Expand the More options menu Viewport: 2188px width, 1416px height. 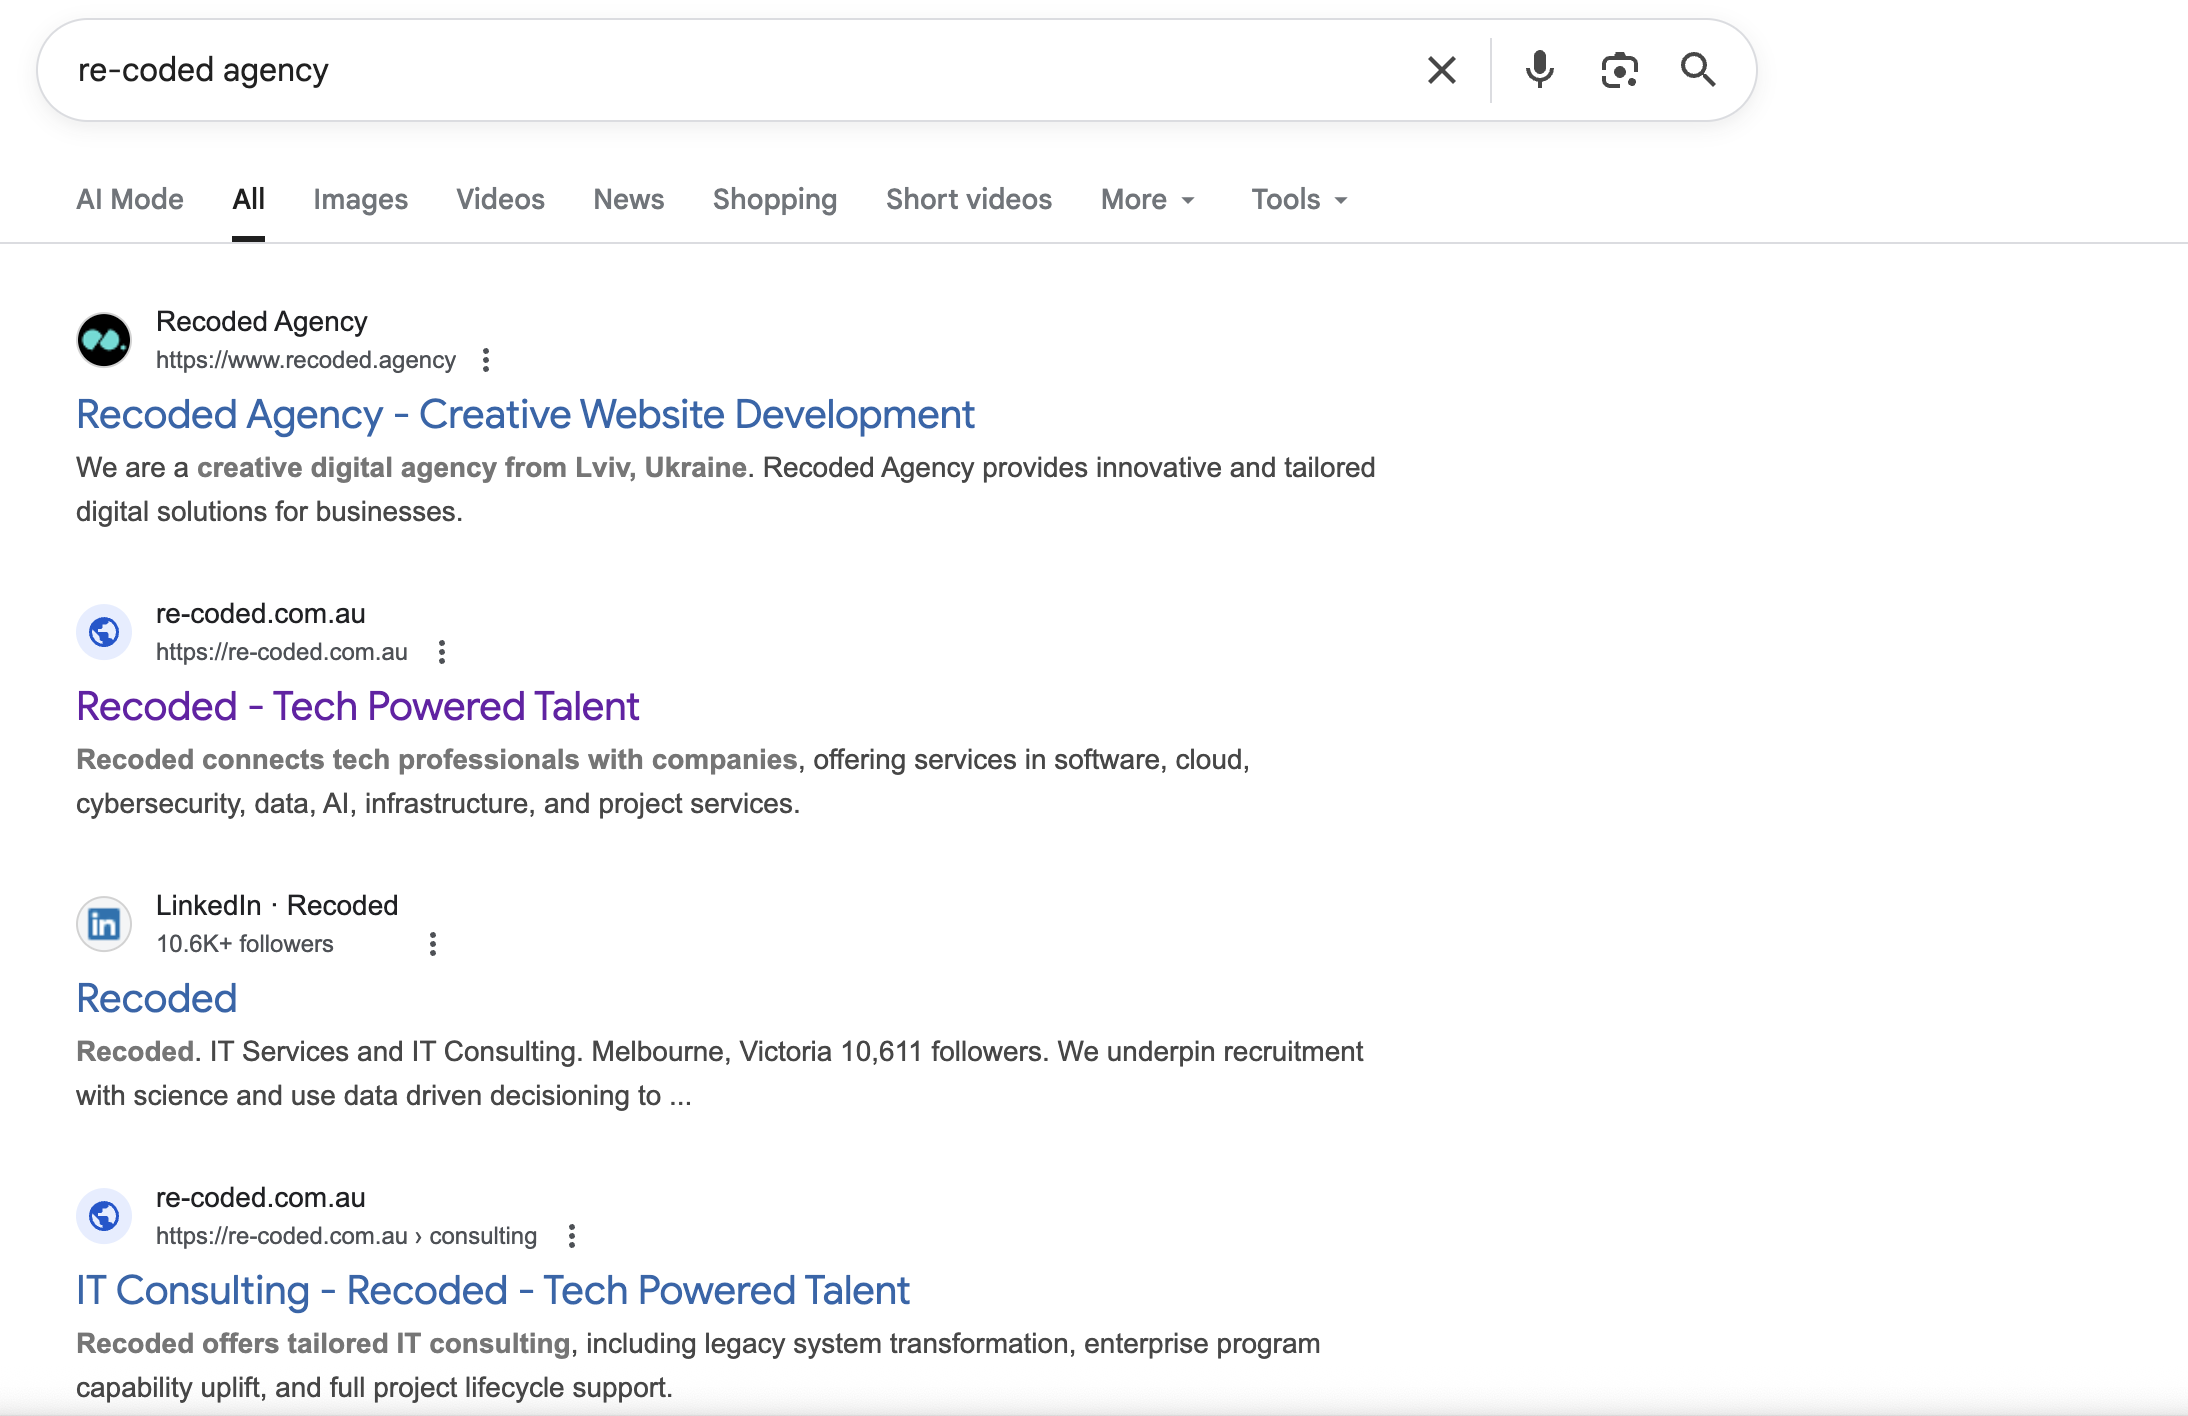click(x=1146, y=199)
